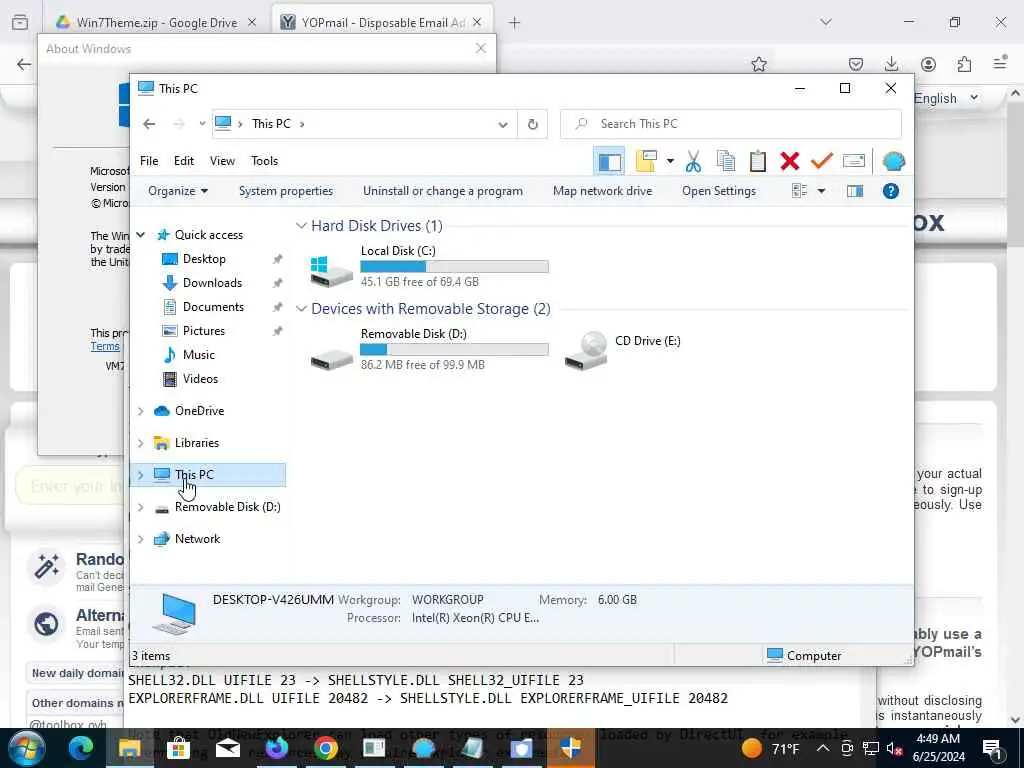Expand the This PC tree node

[x=140, y=475]
